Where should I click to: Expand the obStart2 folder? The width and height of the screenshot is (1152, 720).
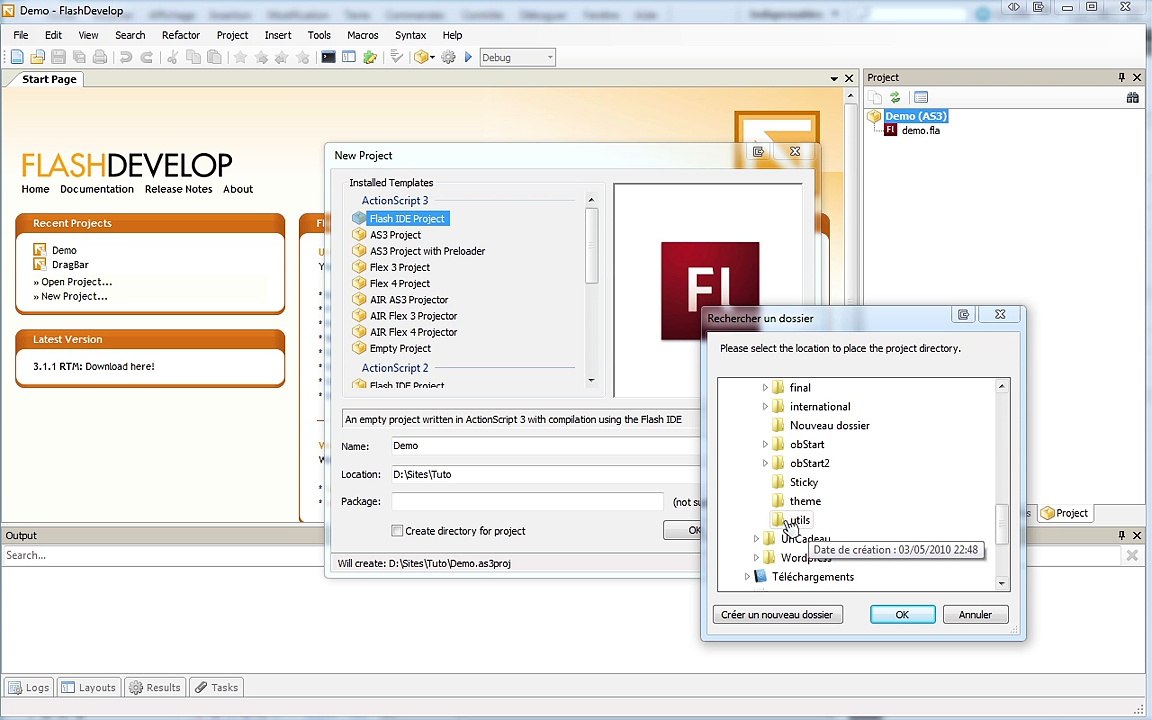pyautogui.click(x=765, y=464)
